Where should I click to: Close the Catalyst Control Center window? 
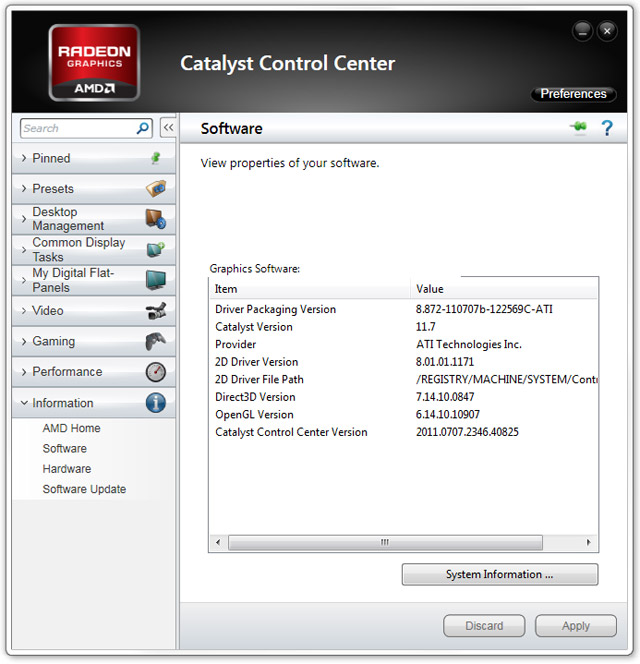[607, 31]
